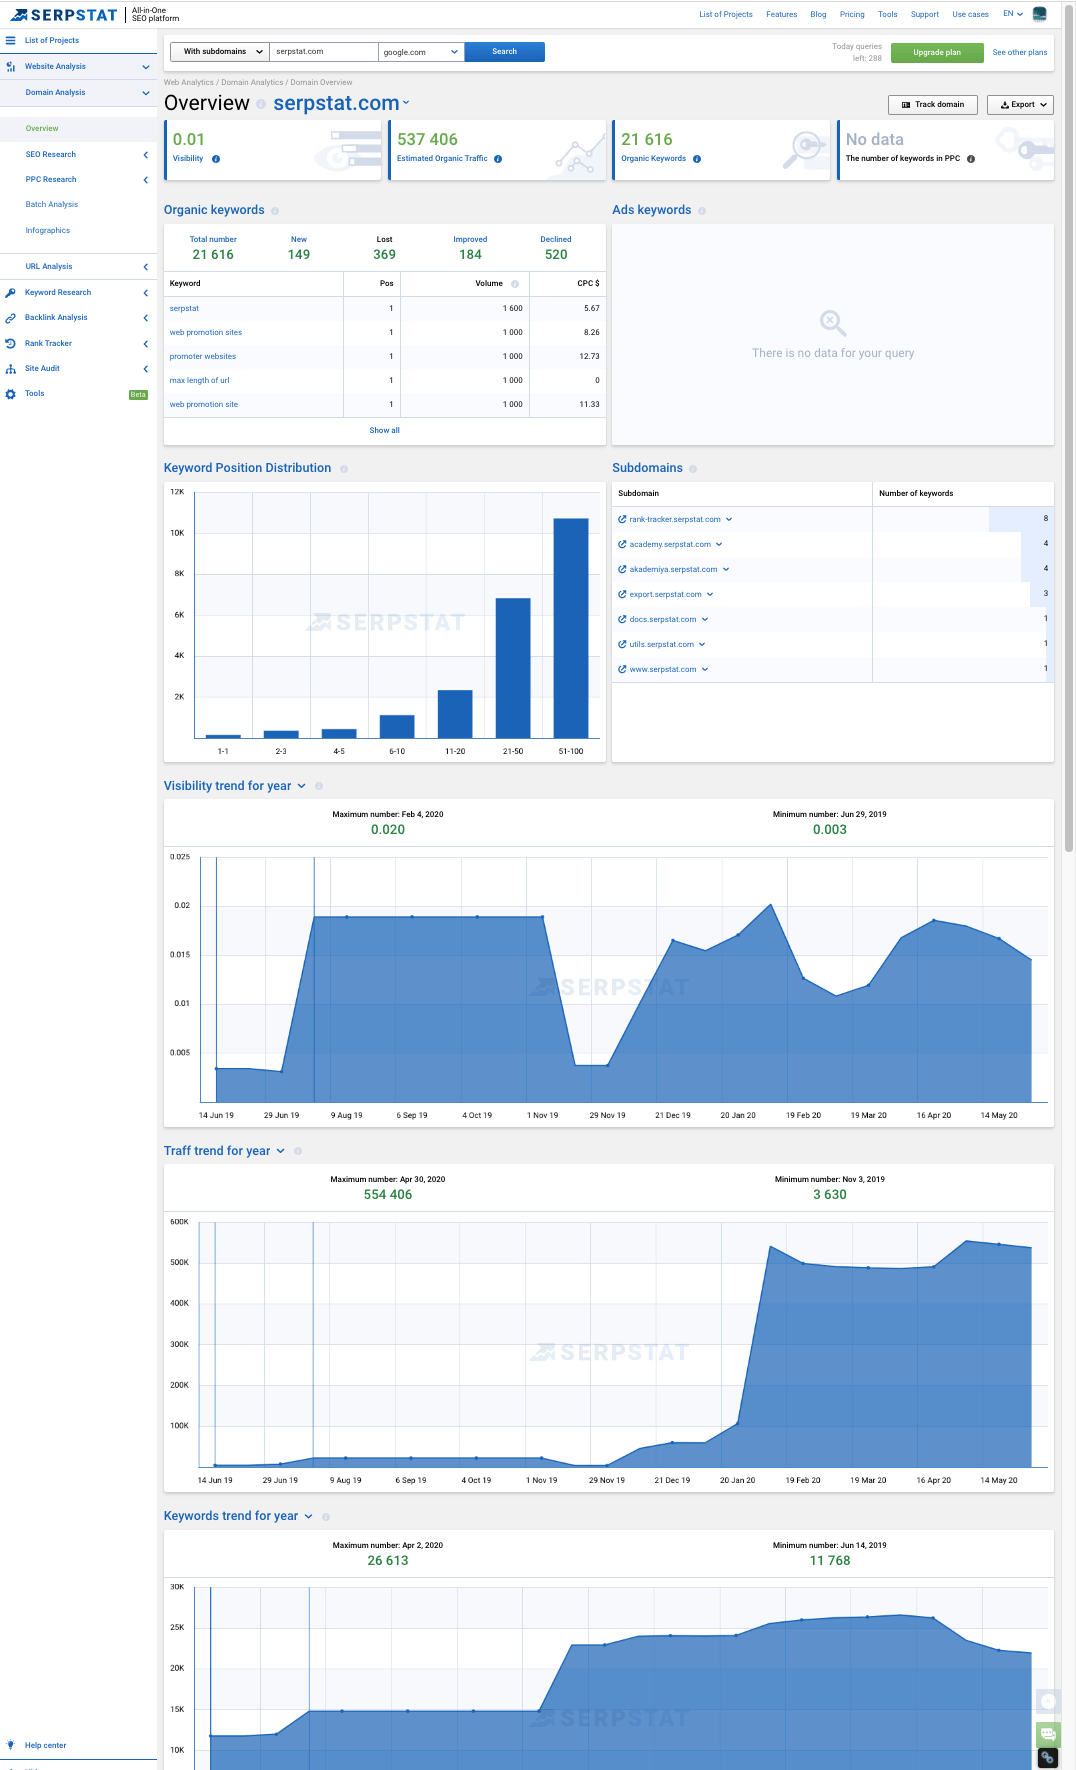This screenshot has width=1076, height=1770.
Task: Click the Site Audit hierarchy icon
Action: pyautogui.click(x=10, y=369)
